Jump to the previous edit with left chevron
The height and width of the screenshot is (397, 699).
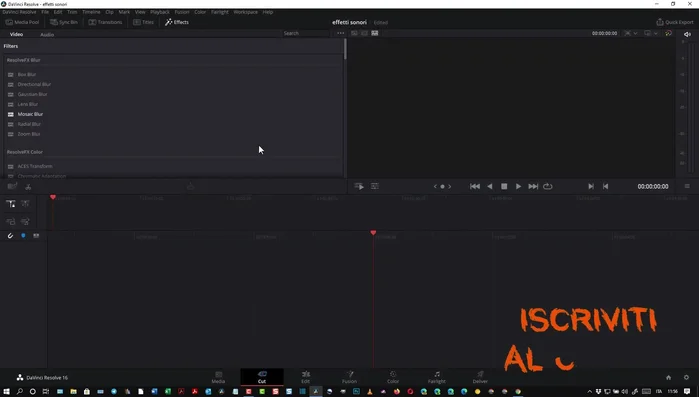coord(435,187)
